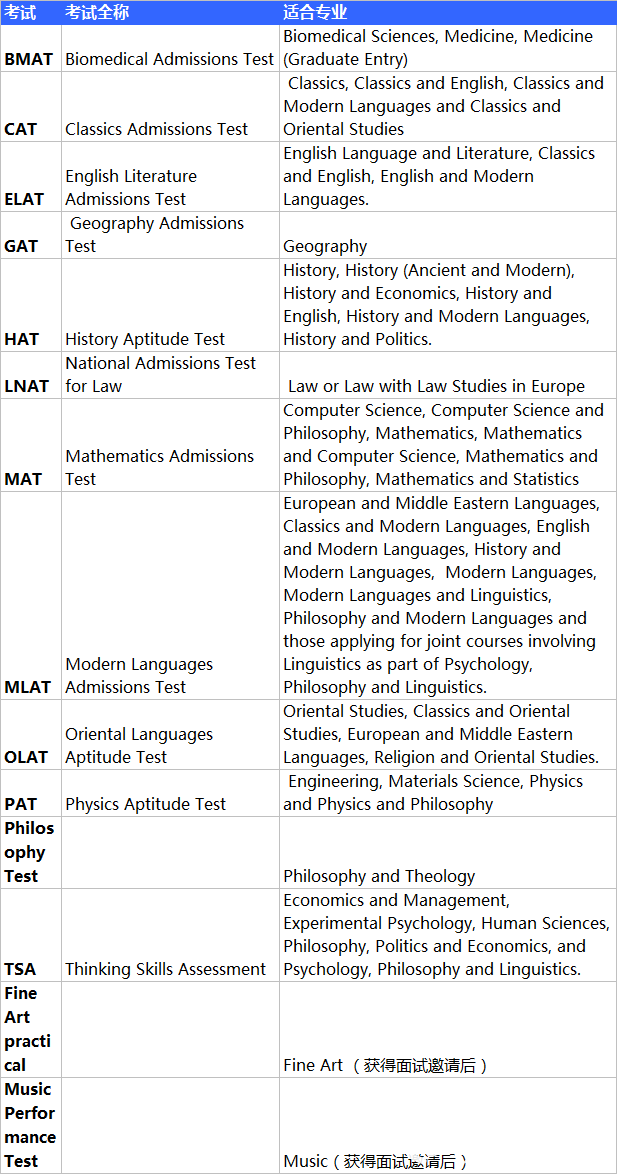Select the 考试全称 header cell

click(171, 13)
